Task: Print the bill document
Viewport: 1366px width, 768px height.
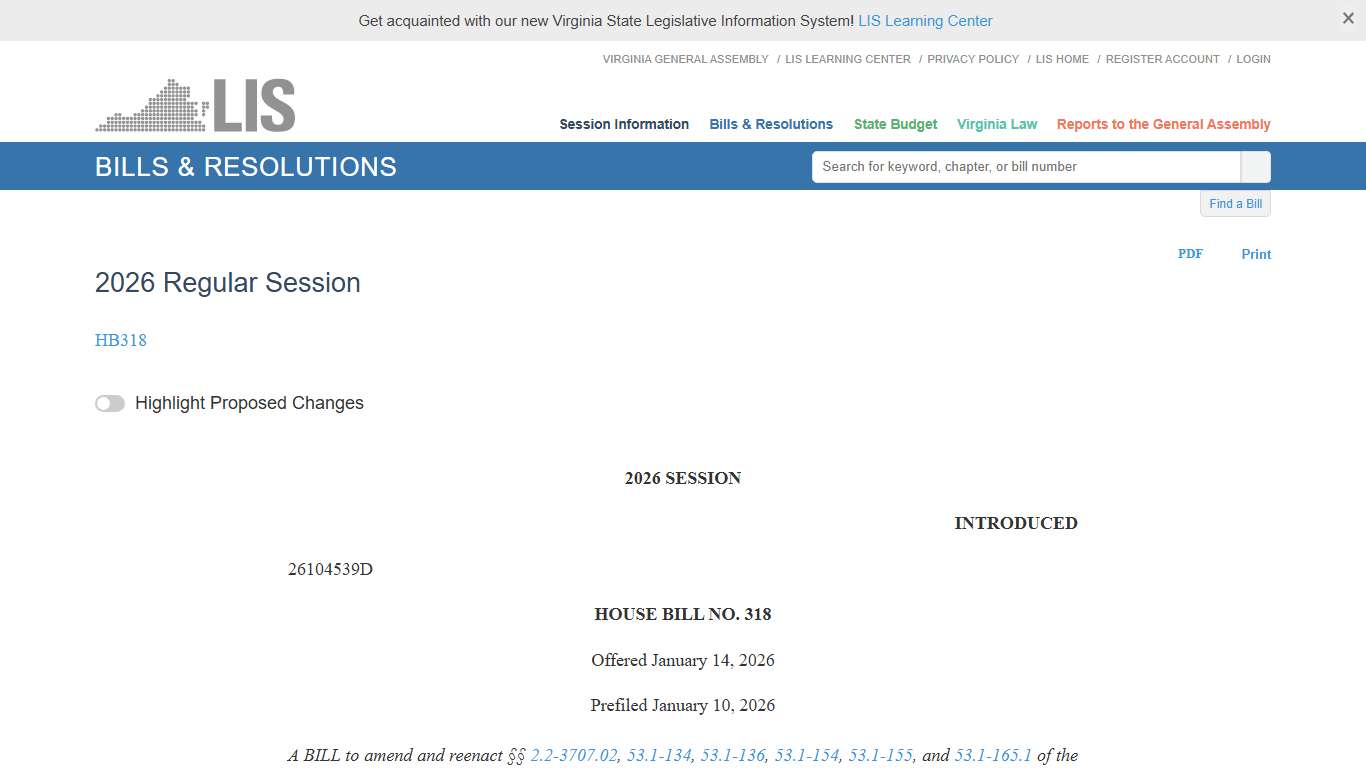Action: (1256, 254)
